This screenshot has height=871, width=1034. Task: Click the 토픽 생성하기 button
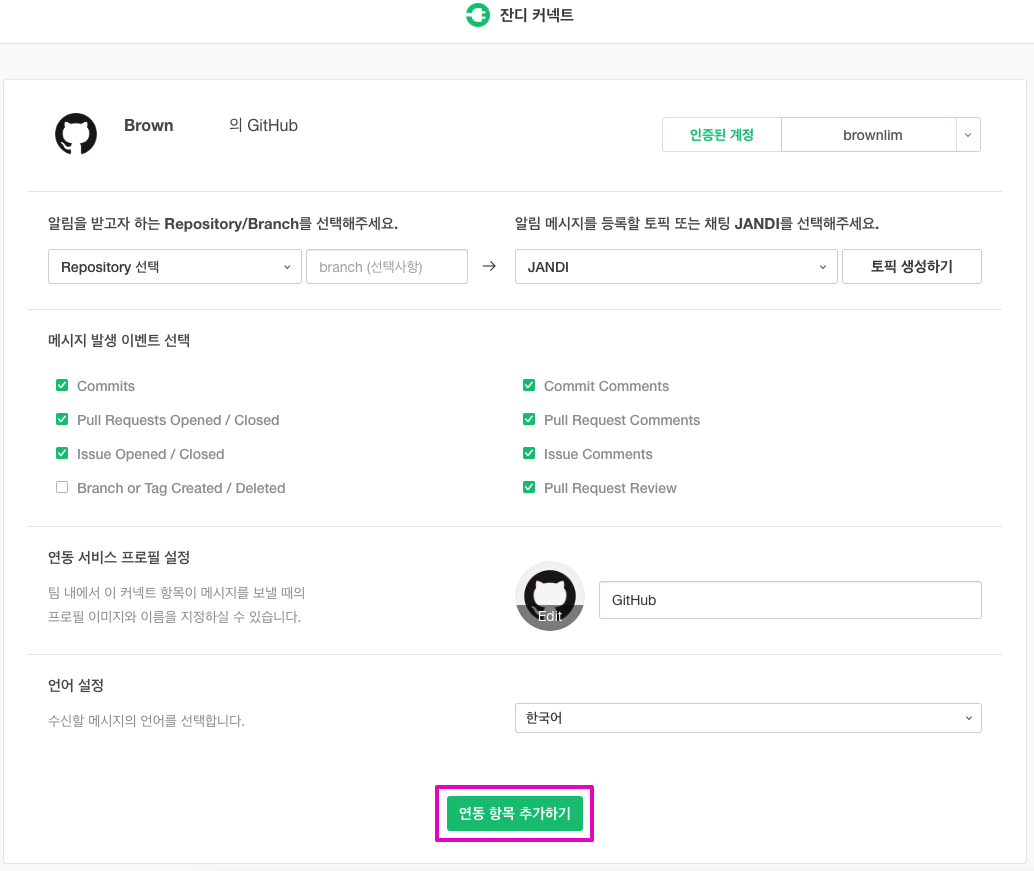click(x=911, y=267)
